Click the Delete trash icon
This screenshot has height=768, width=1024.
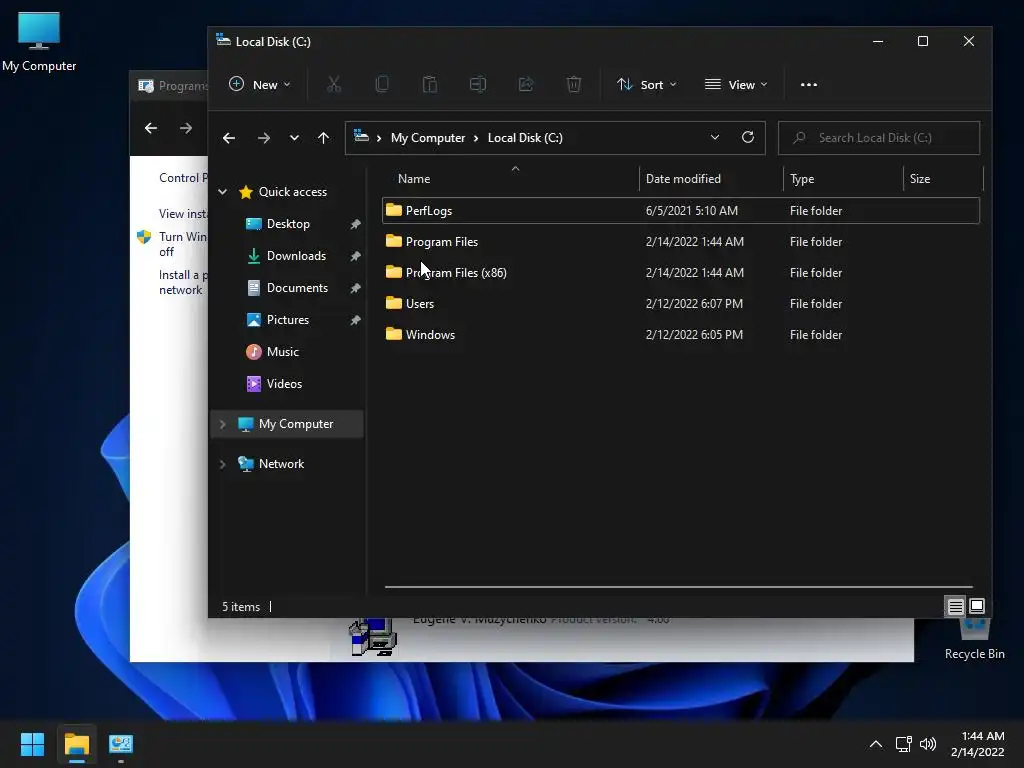[573, 84]
